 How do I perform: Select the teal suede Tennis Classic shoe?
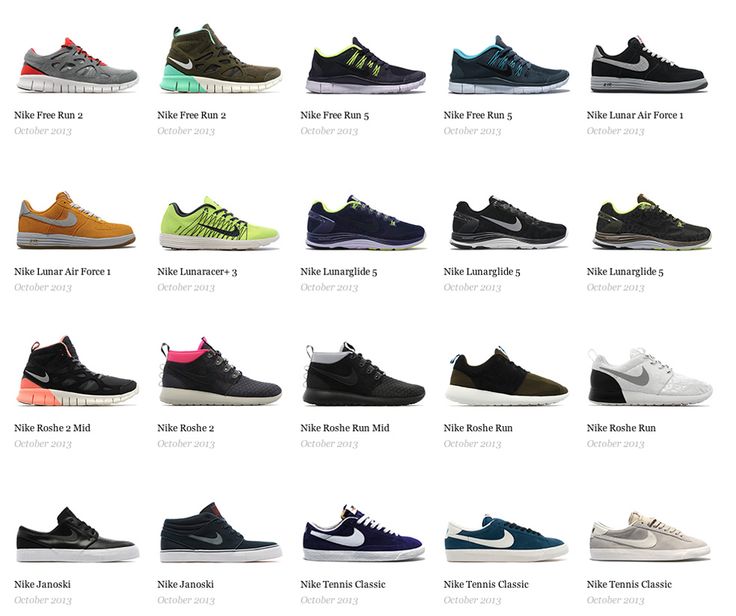pos(506,538)
